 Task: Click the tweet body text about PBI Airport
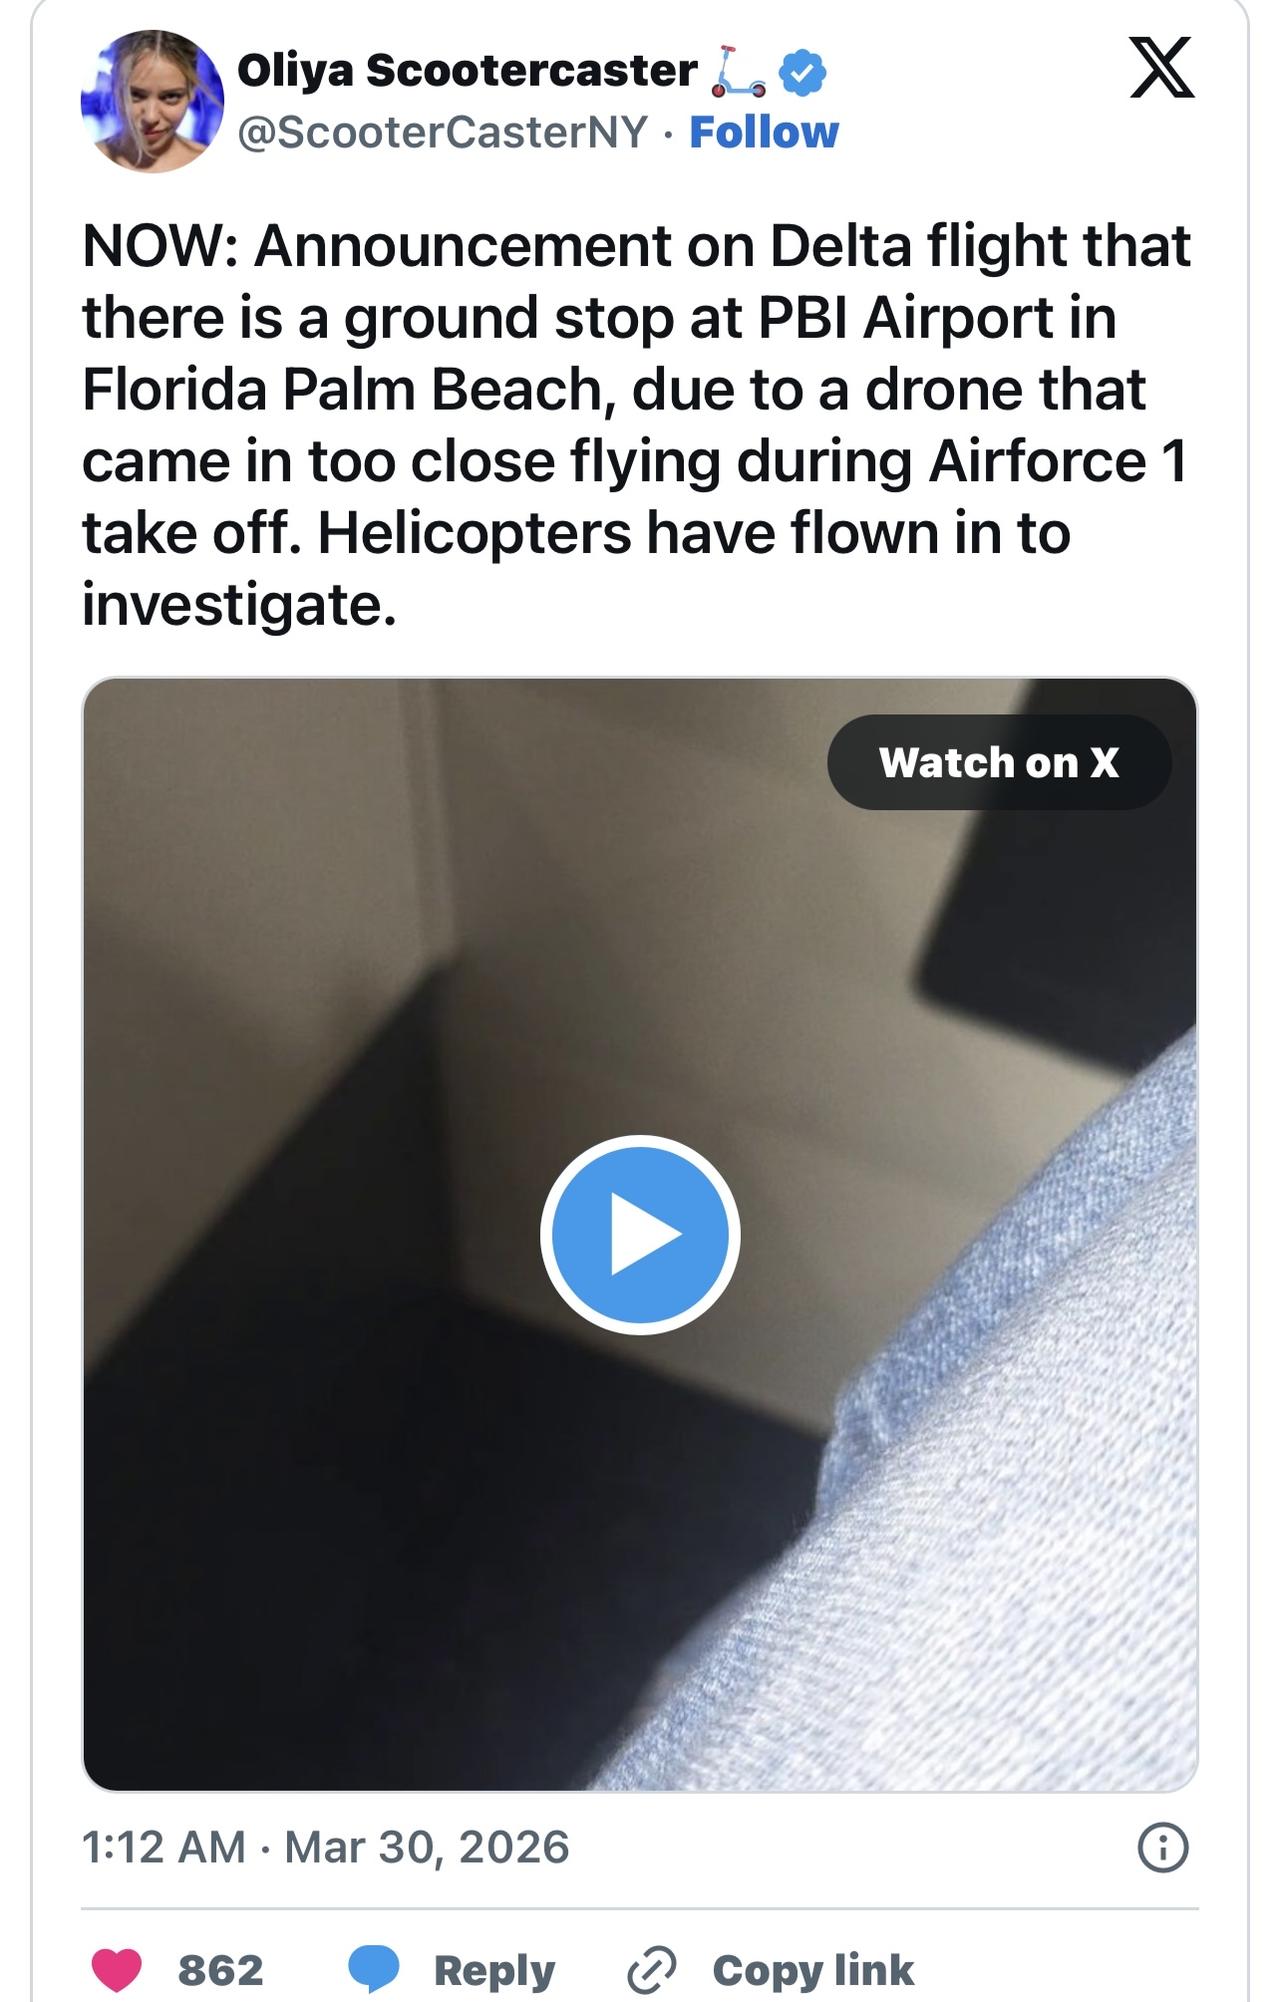[x=638, y=425]
